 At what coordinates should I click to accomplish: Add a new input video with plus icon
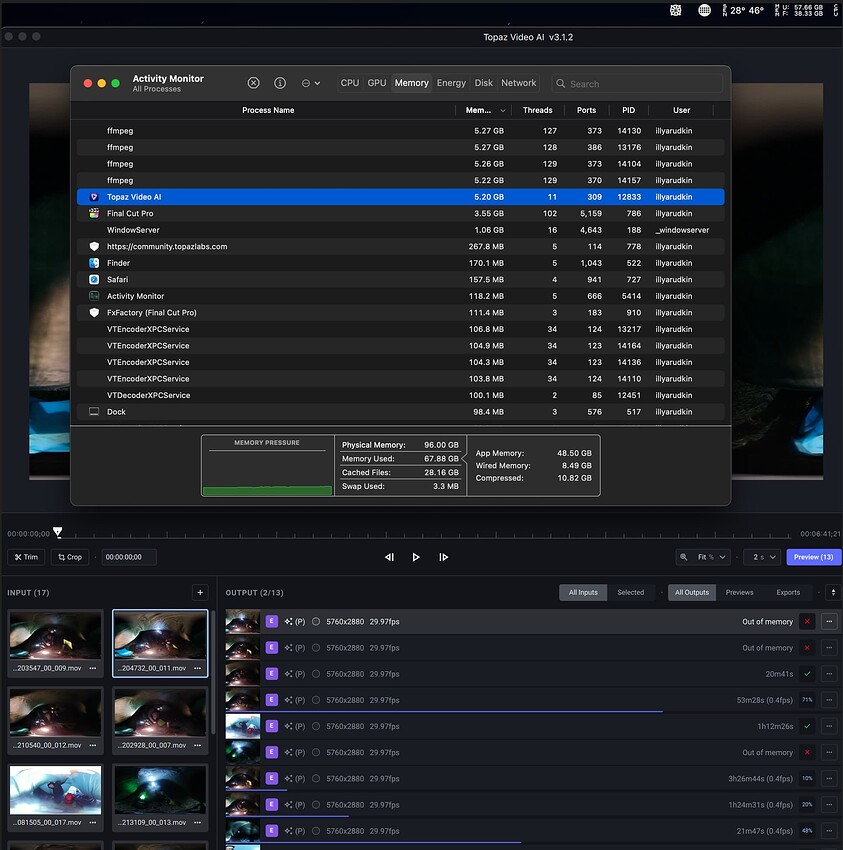(200, 593)
